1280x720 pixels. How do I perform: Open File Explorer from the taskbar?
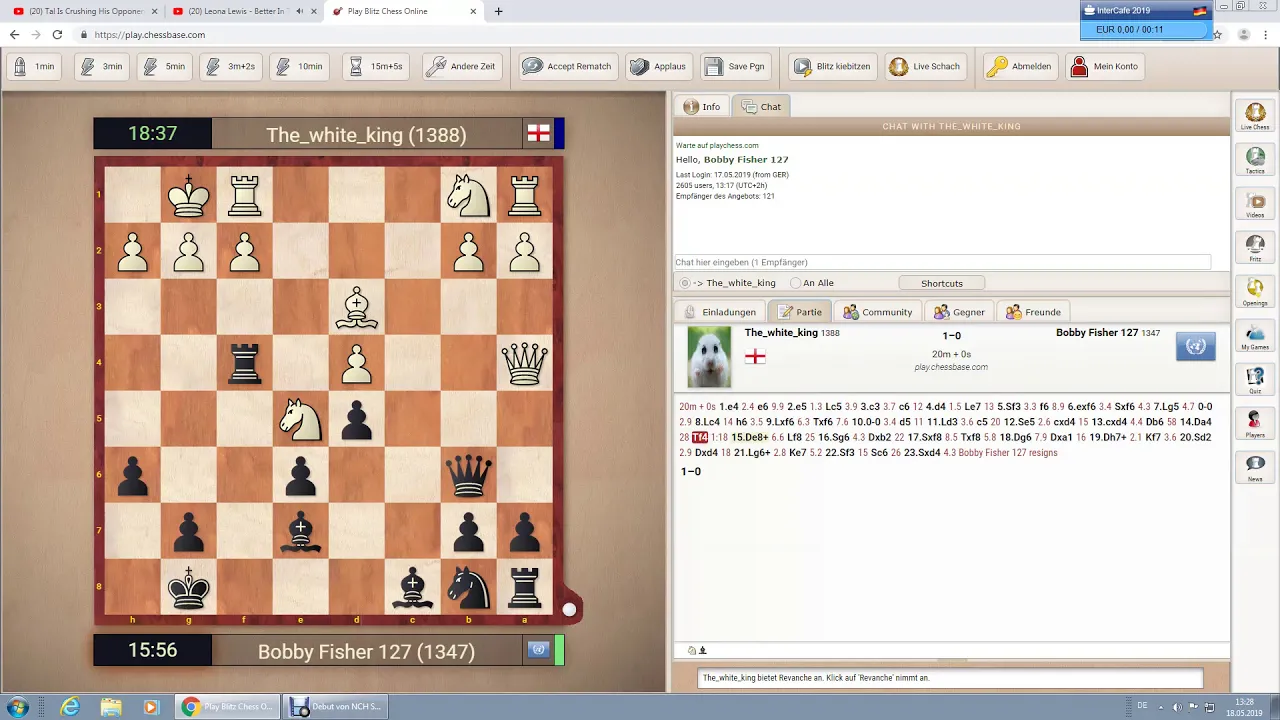pos(110,707)
